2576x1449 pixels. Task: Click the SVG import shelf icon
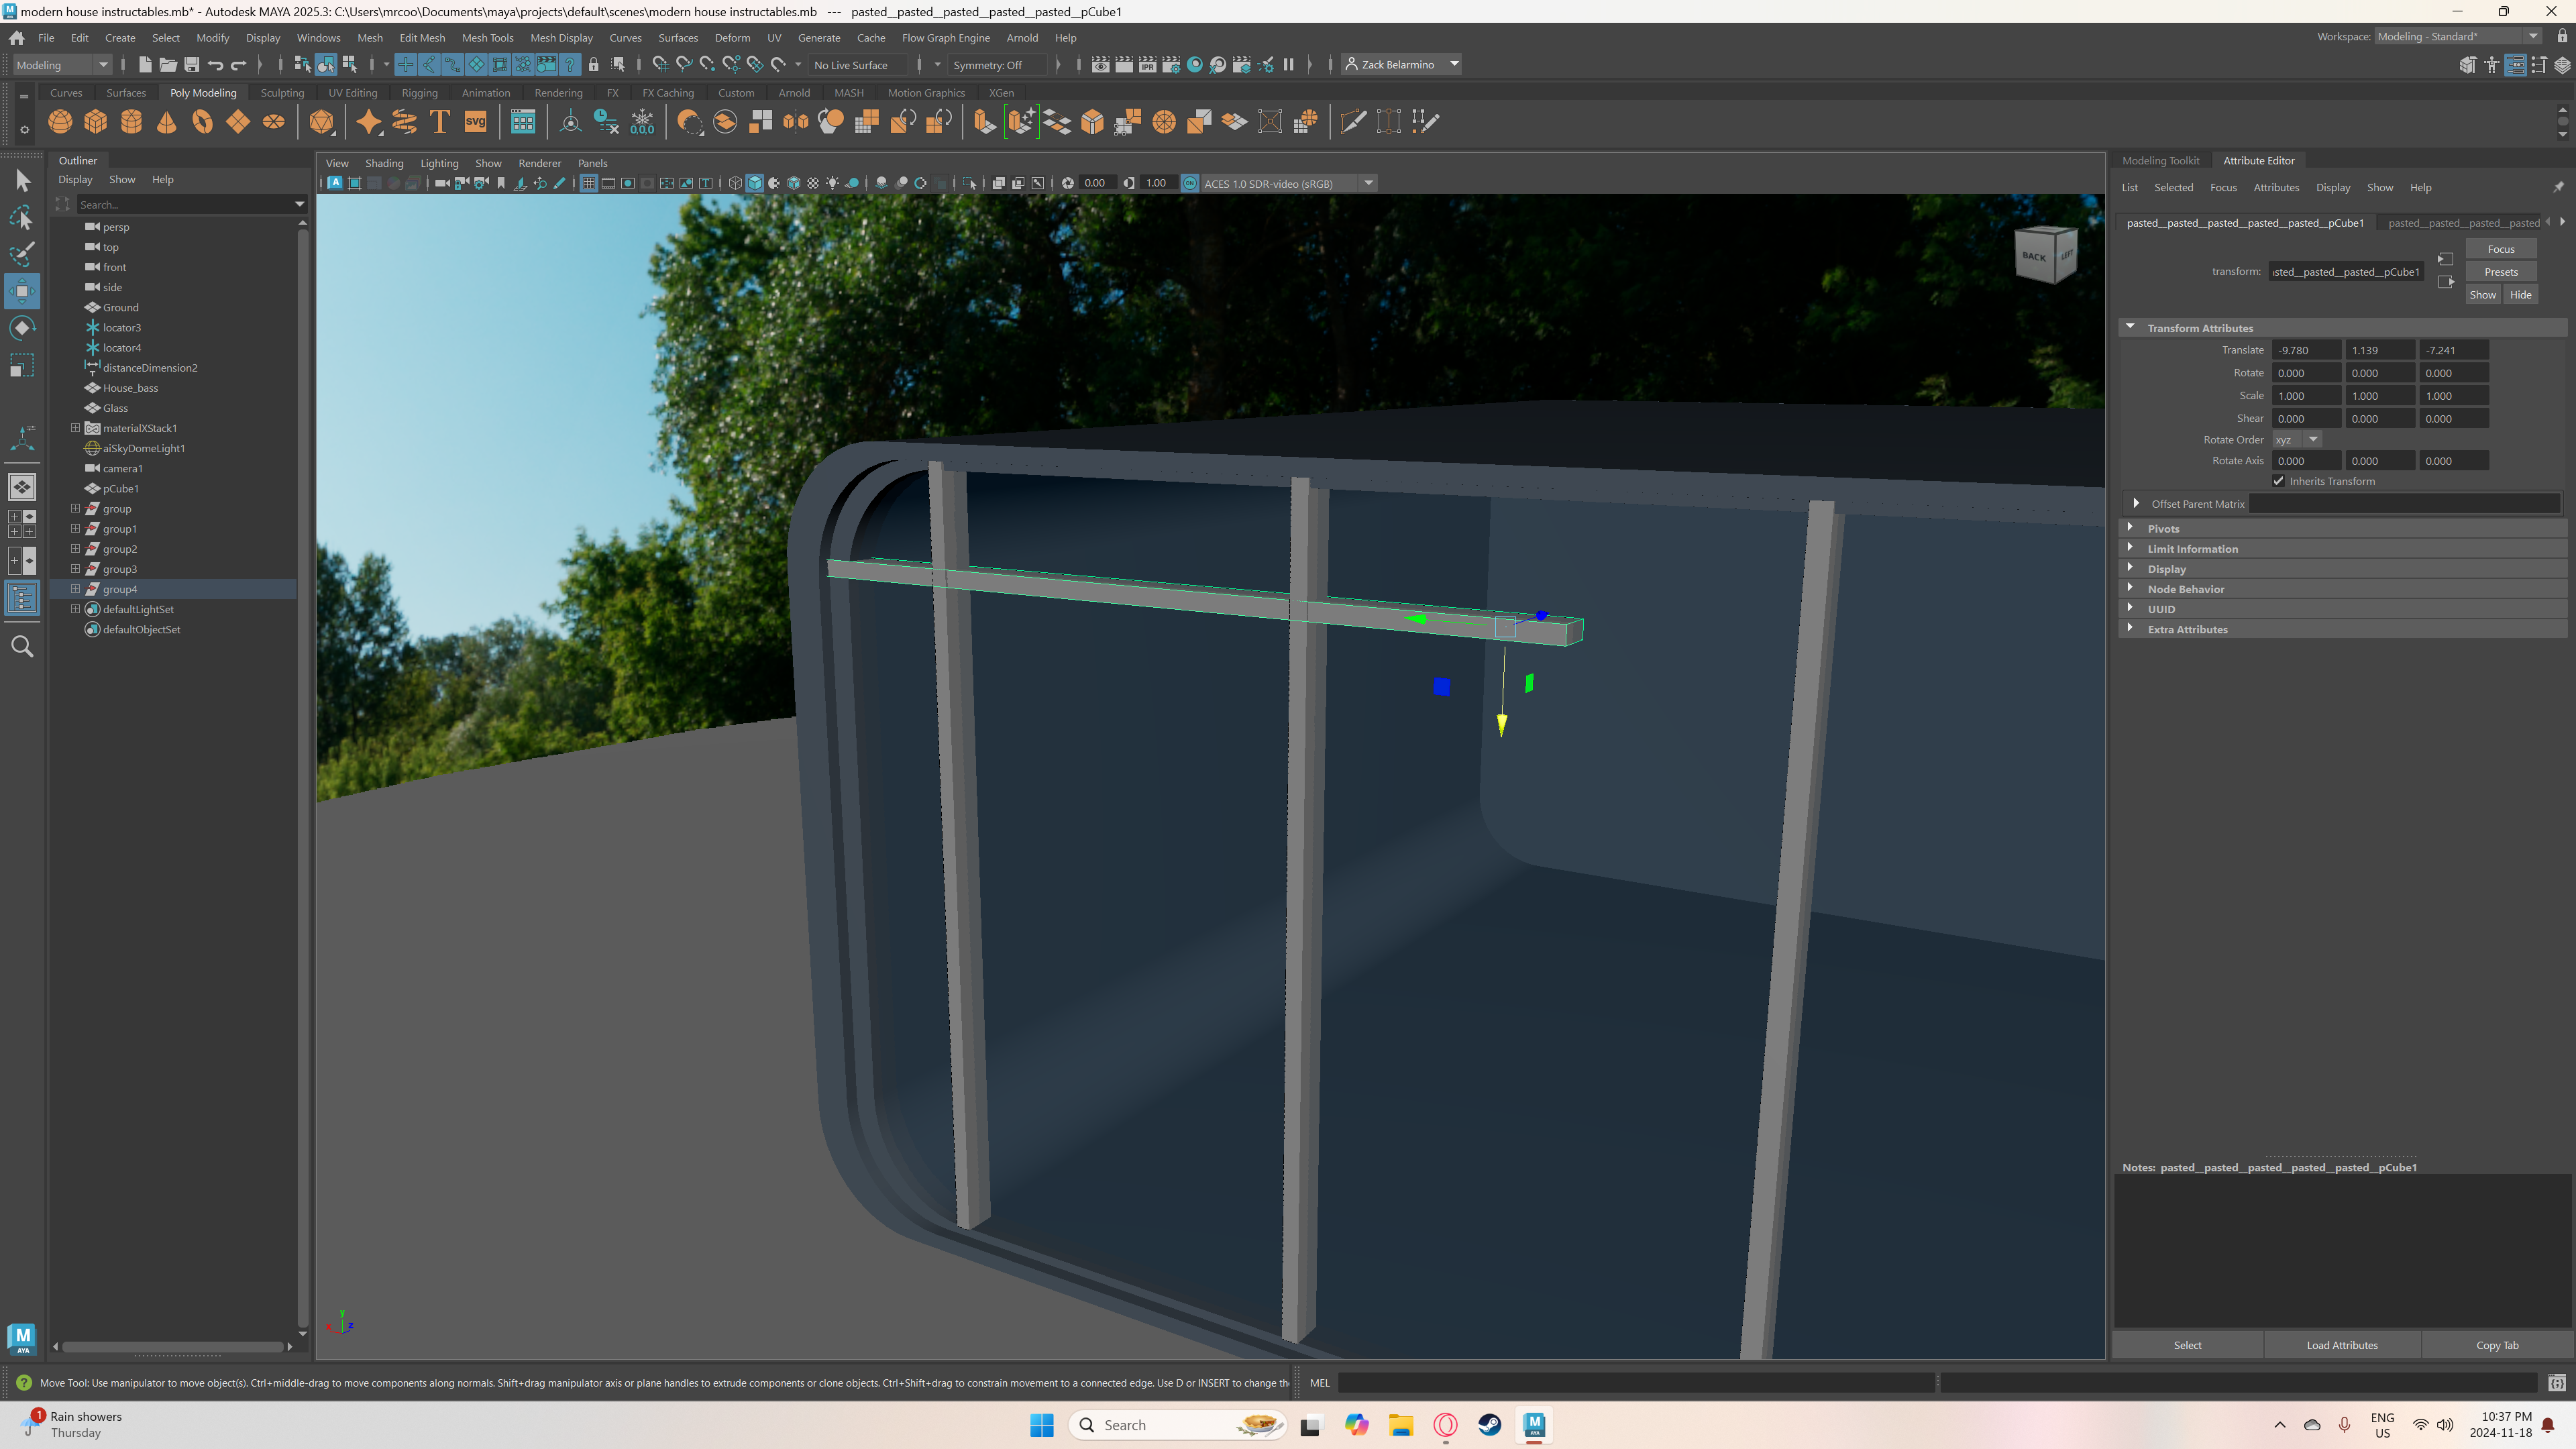point(475,122)
